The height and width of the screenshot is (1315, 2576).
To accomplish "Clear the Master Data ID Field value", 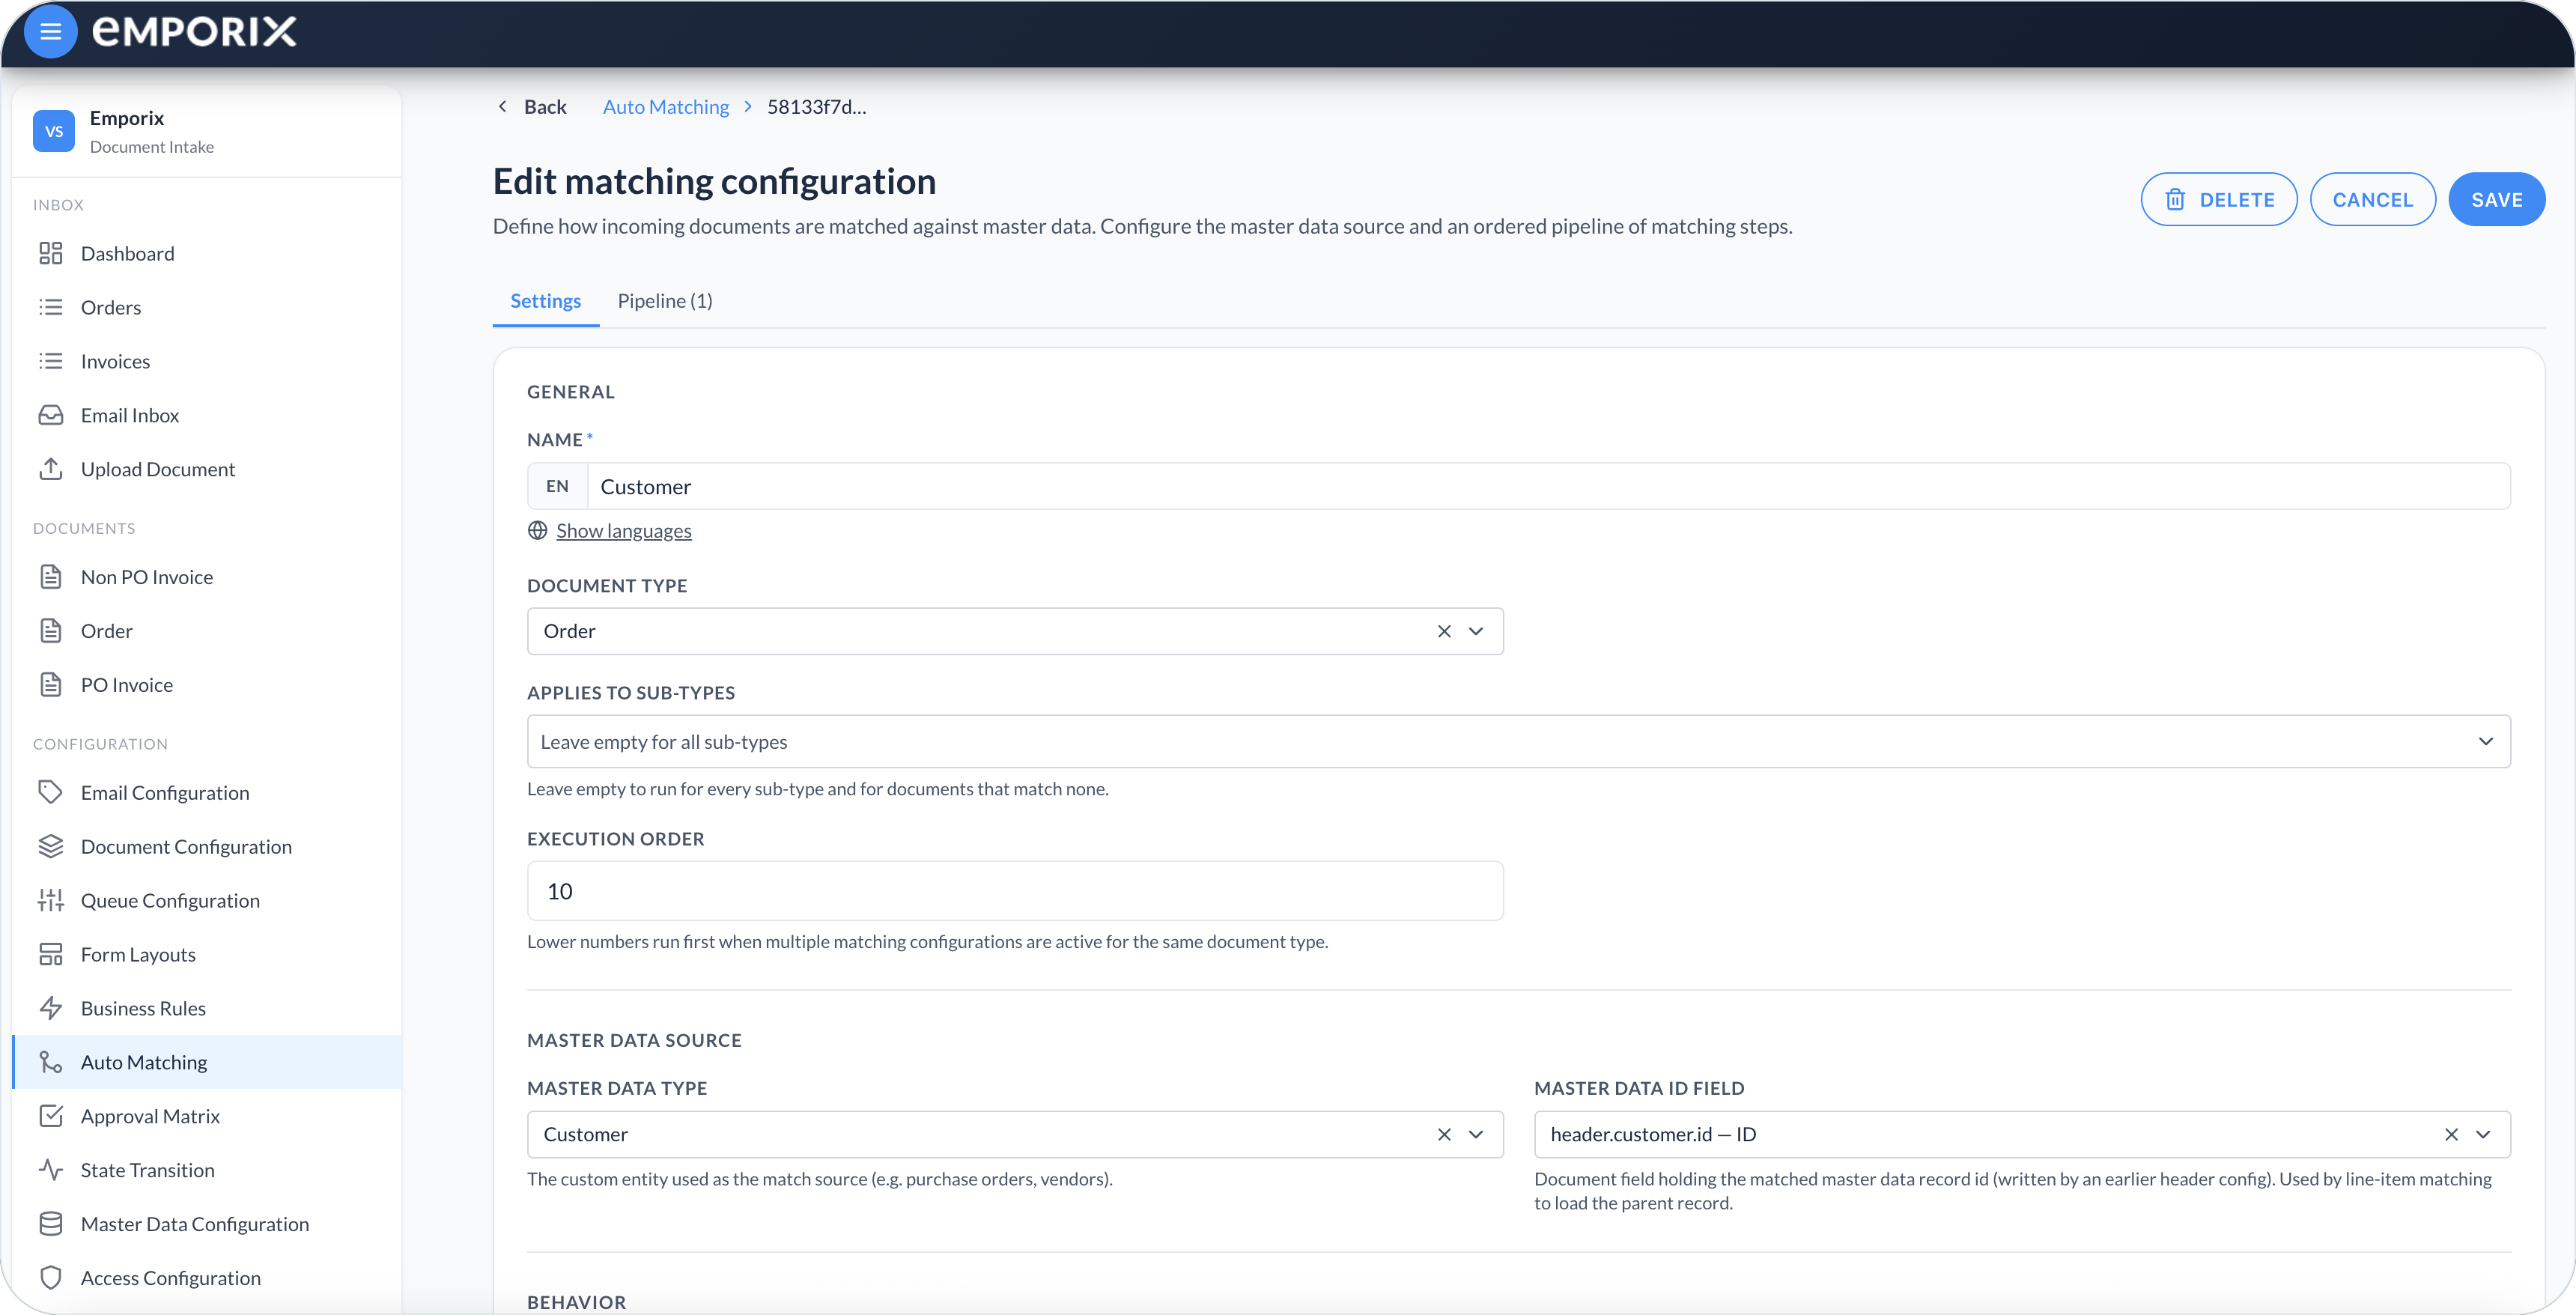I will [x=2451, y=1135].
